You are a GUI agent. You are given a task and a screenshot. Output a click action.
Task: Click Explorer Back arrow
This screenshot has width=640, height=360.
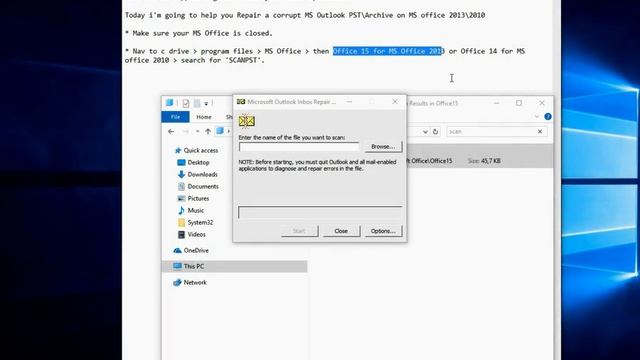(171, 131)
